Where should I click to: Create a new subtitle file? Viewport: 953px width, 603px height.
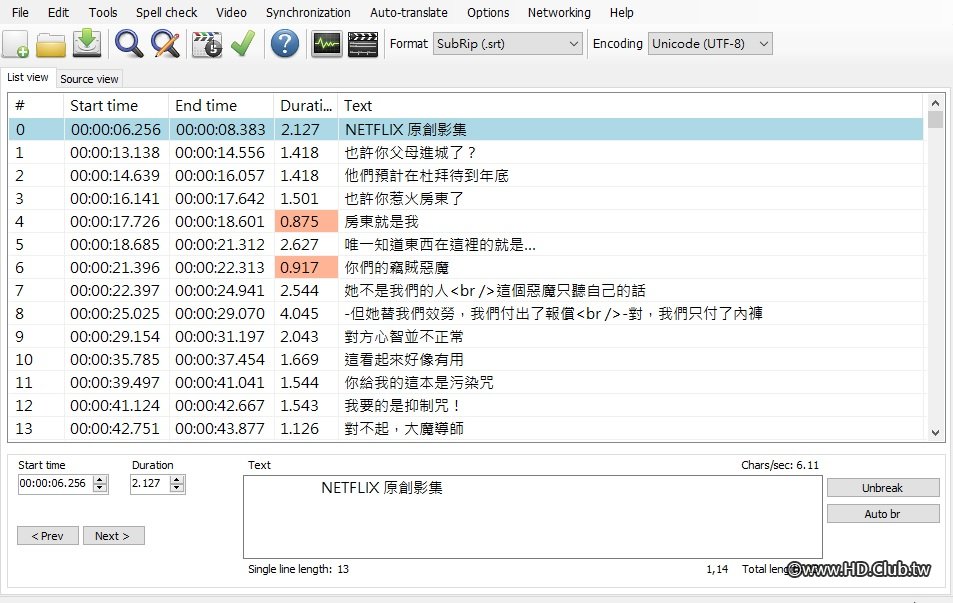point(16,44)
